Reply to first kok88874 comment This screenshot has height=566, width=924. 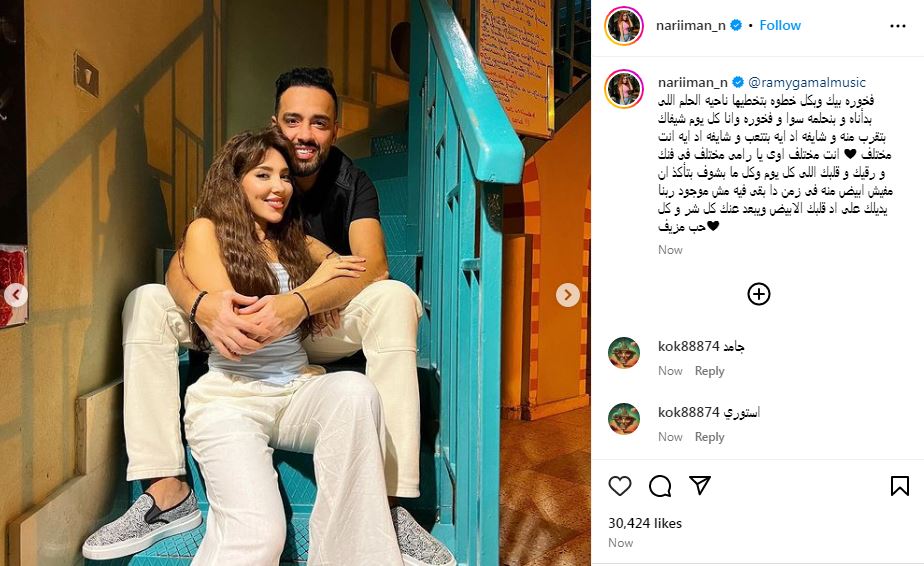(709, 371)
